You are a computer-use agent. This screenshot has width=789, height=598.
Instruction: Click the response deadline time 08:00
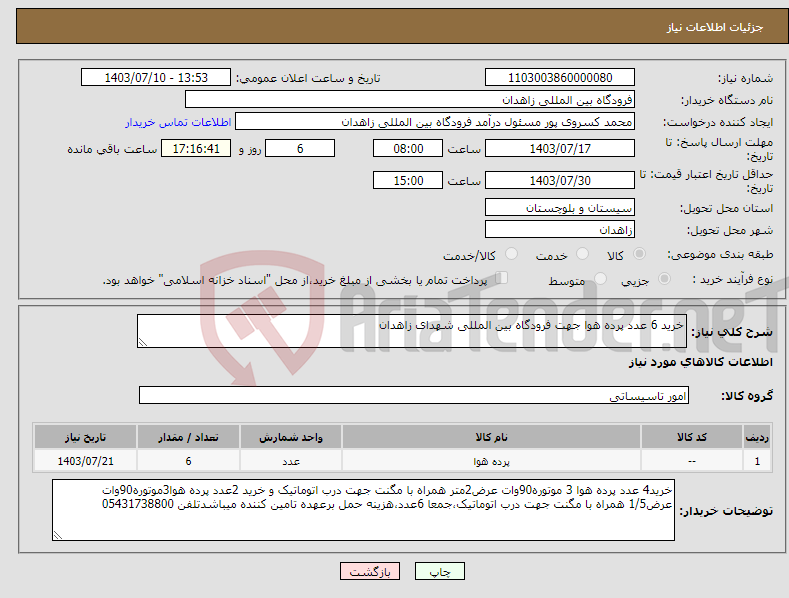tap(408, 148)
